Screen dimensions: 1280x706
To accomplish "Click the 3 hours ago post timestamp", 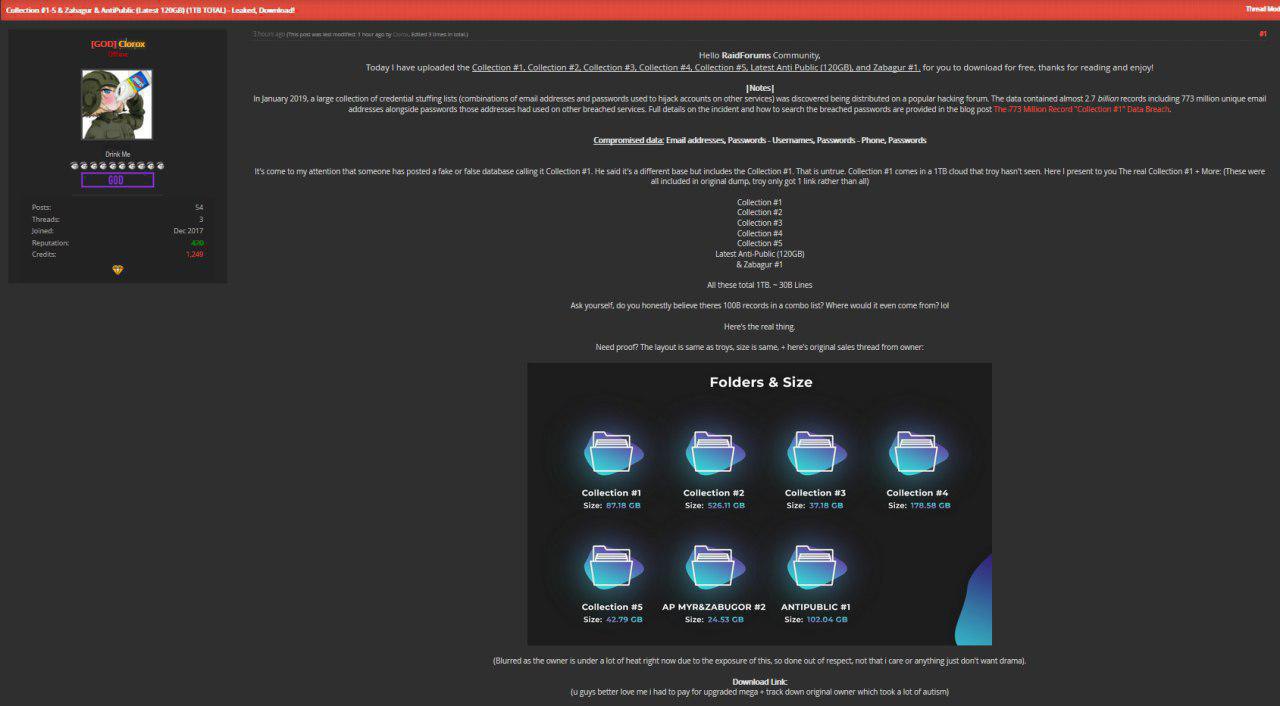I will click(269, 34).
